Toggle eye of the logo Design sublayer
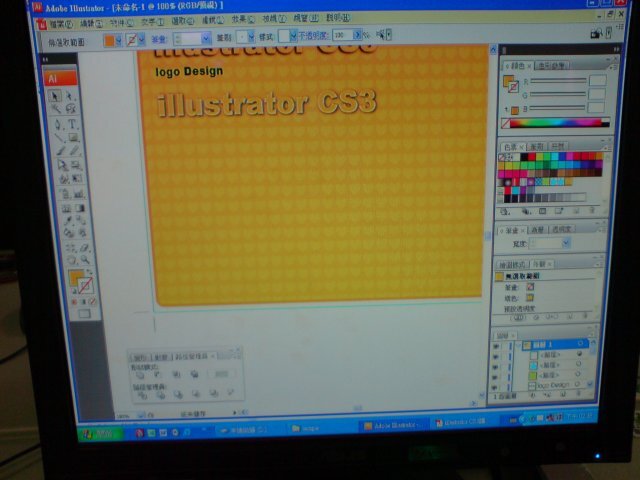 click(x=495, y=387)
